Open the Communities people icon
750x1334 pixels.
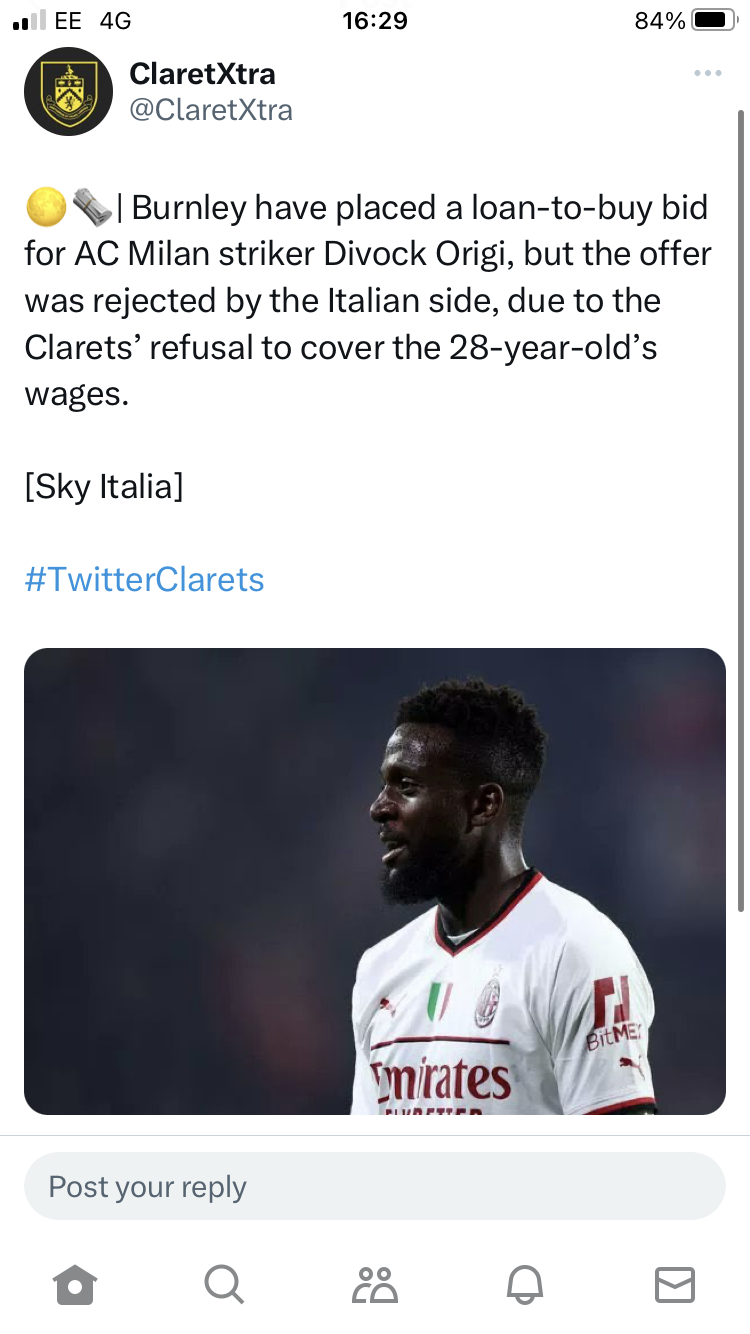coord(375,1283)
